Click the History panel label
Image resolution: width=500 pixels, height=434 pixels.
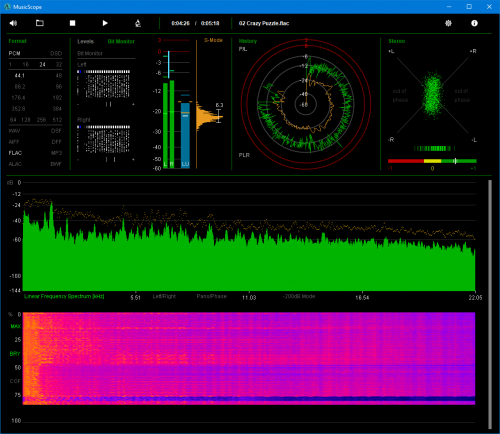point(248,41)
